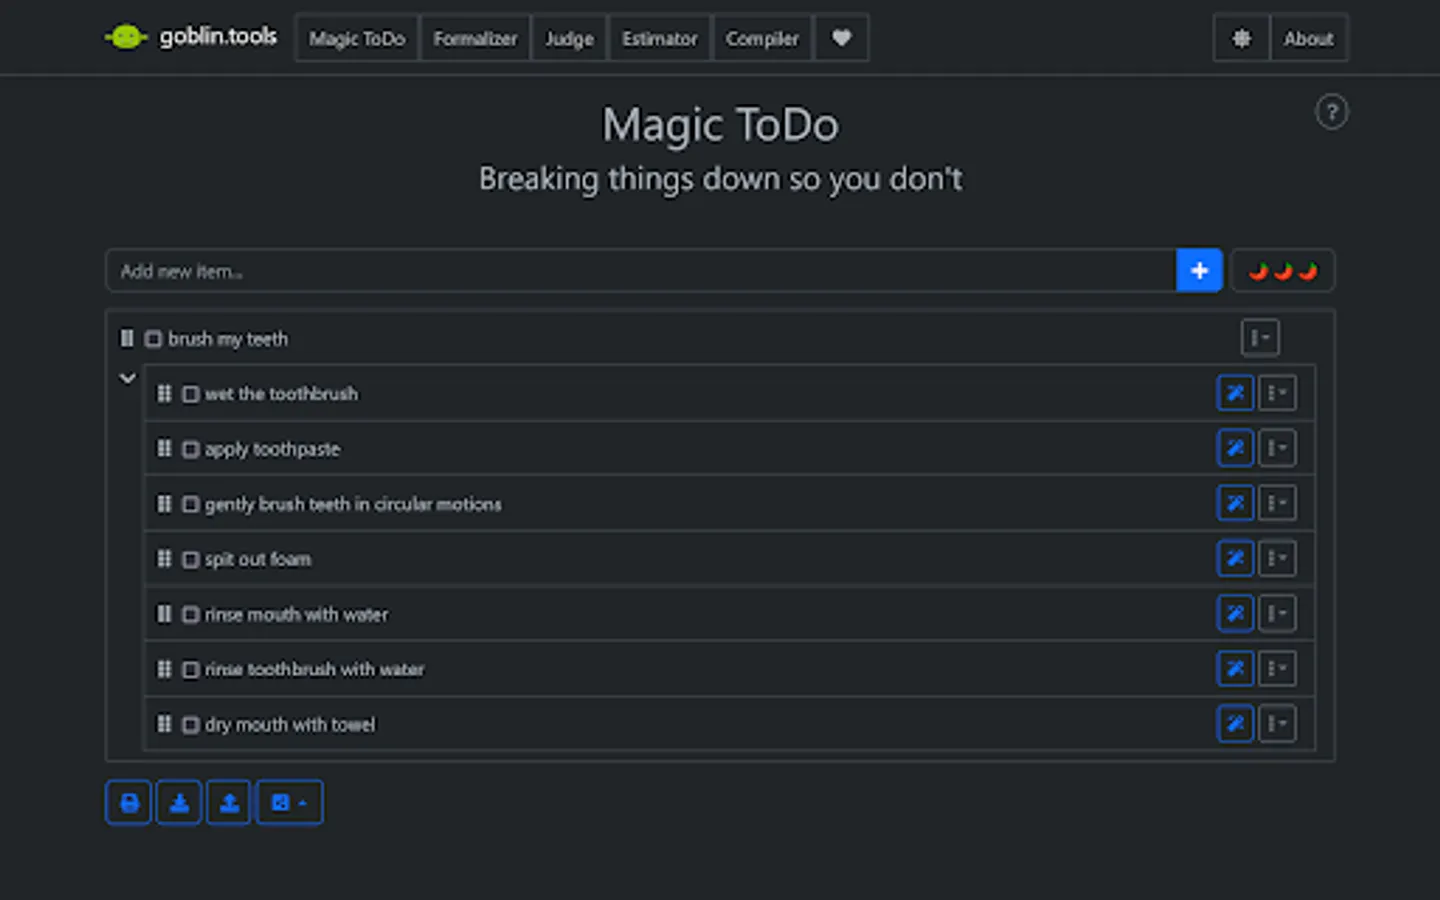Image resolution: width=1440 pixels, height=900 pixels.
Task: Open options menu for 'spit out foam'
Action: coord(1277,558)
